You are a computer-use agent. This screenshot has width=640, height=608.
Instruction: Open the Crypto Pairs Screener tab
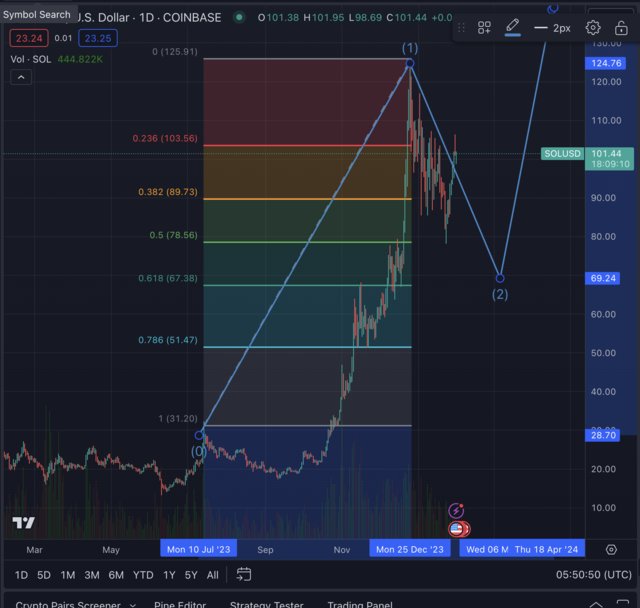pos(68,604)
